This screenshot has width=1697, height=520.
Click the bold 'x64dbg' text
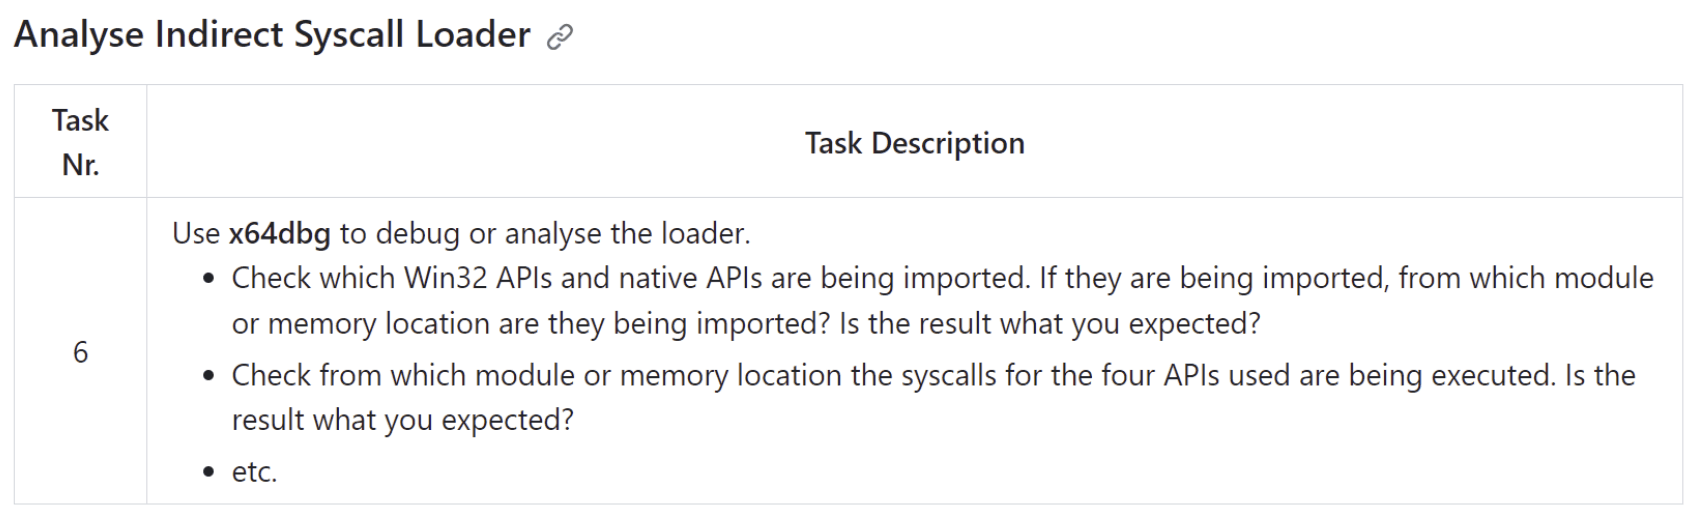[x=279, y=233]
